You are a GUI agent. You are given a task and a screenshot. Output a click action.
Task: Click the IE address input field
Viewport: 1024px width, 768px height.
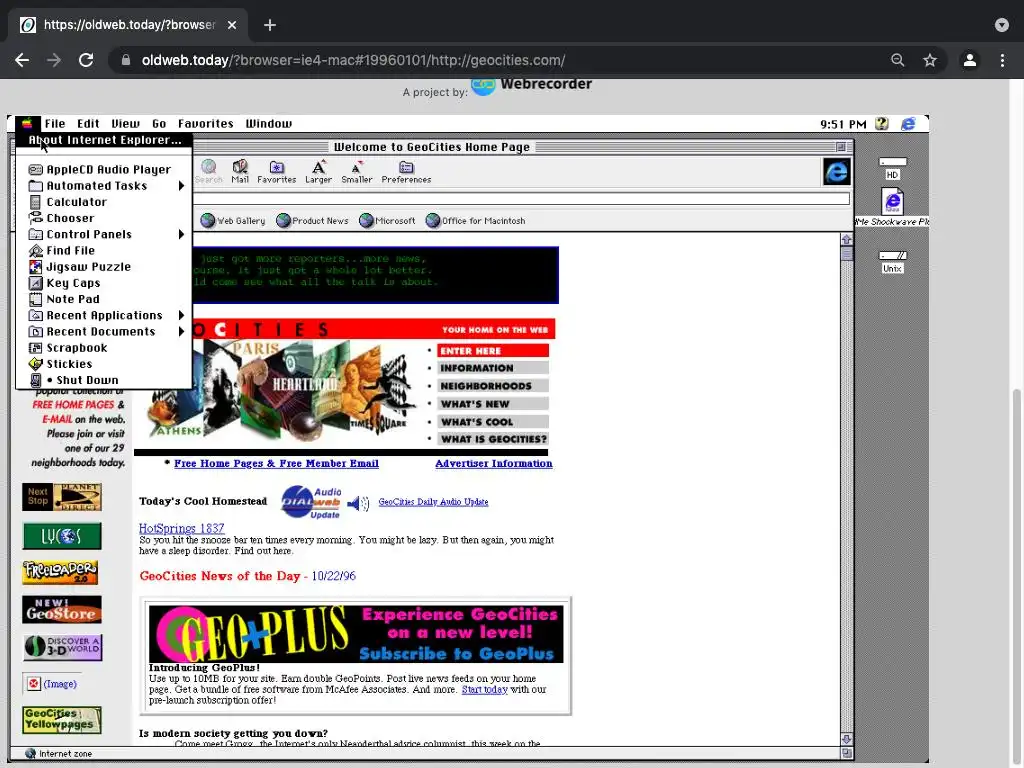tap(521, 199)
